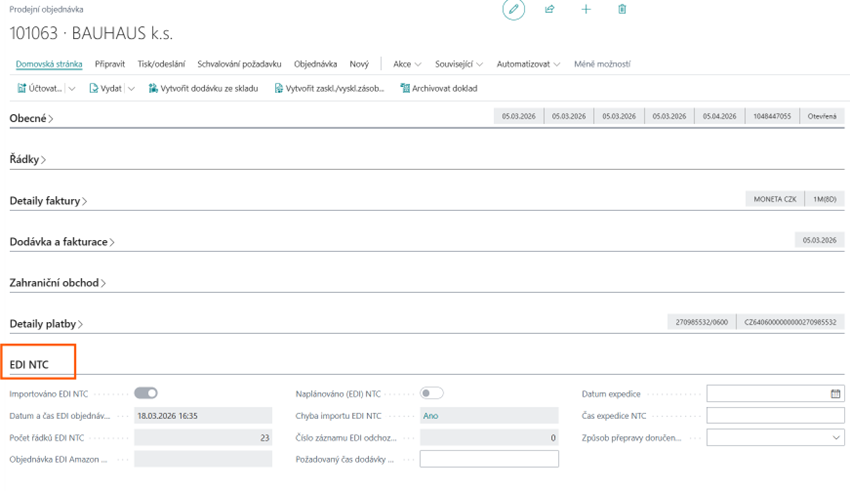Click the pencil edit icon
The height and width of the screenshot is (491, 850).
pos(513,9)
